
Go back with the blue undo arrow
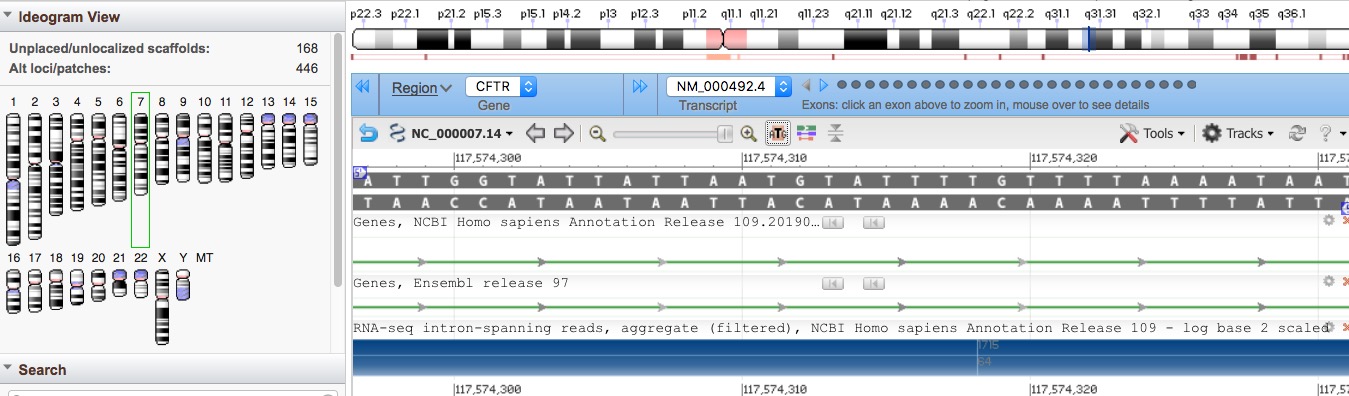pos(368,133)
